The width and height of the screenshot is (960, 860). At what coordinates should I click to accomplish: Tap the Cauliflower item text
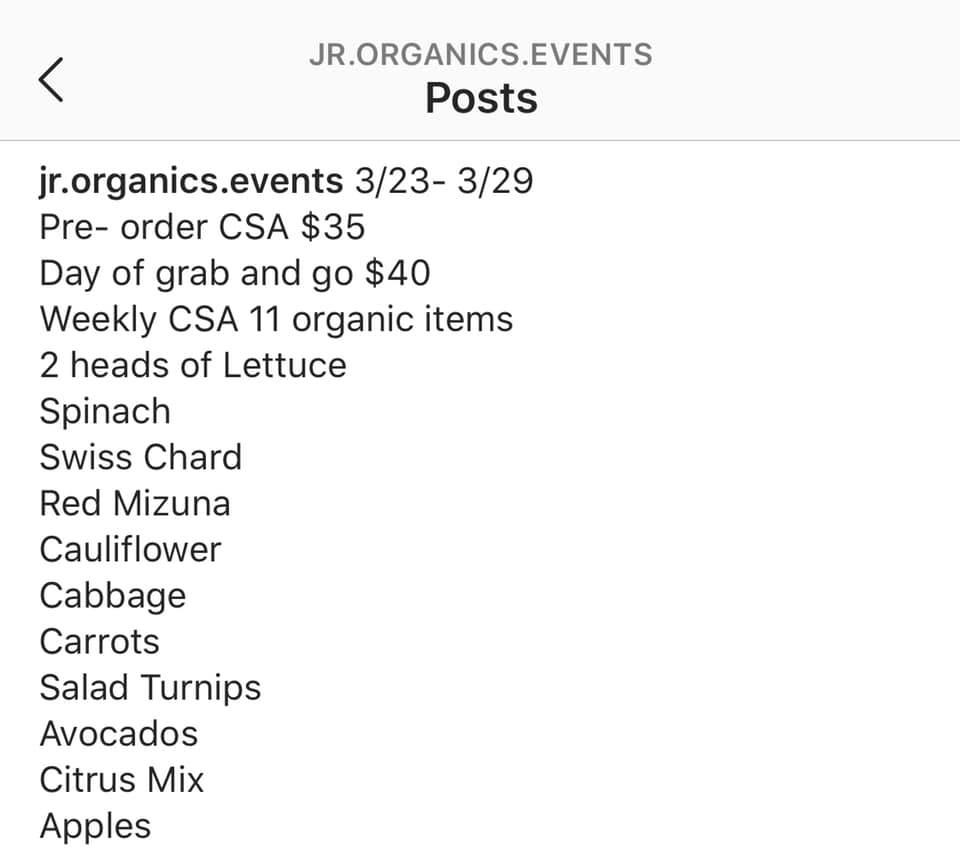pos(130,549)
